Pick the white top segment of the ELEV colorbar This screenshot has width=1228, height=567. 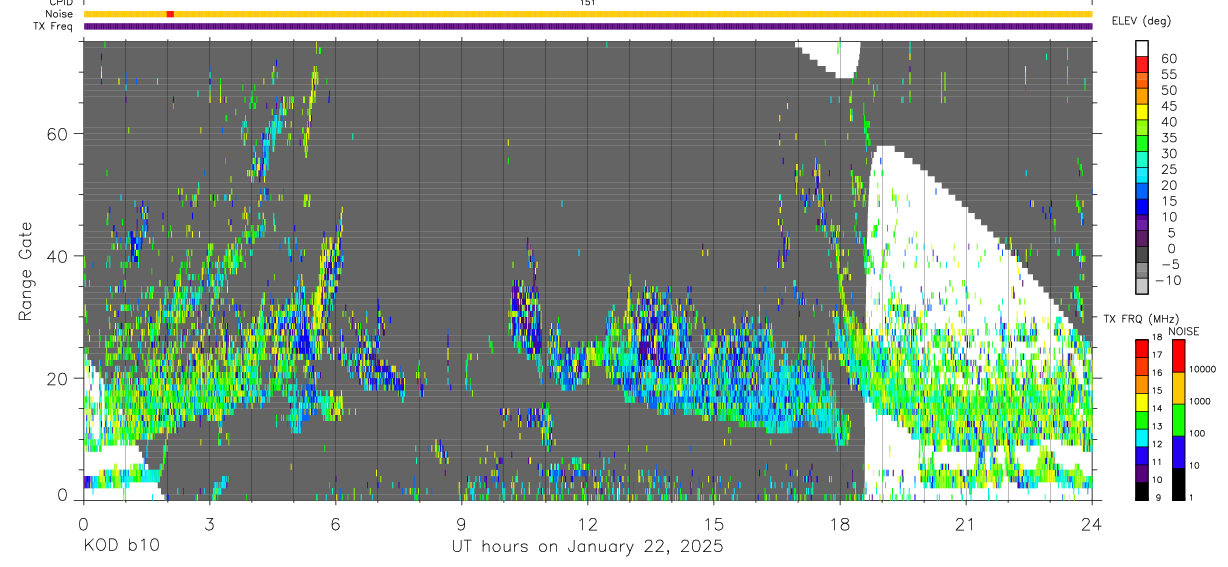[1142, 50]
